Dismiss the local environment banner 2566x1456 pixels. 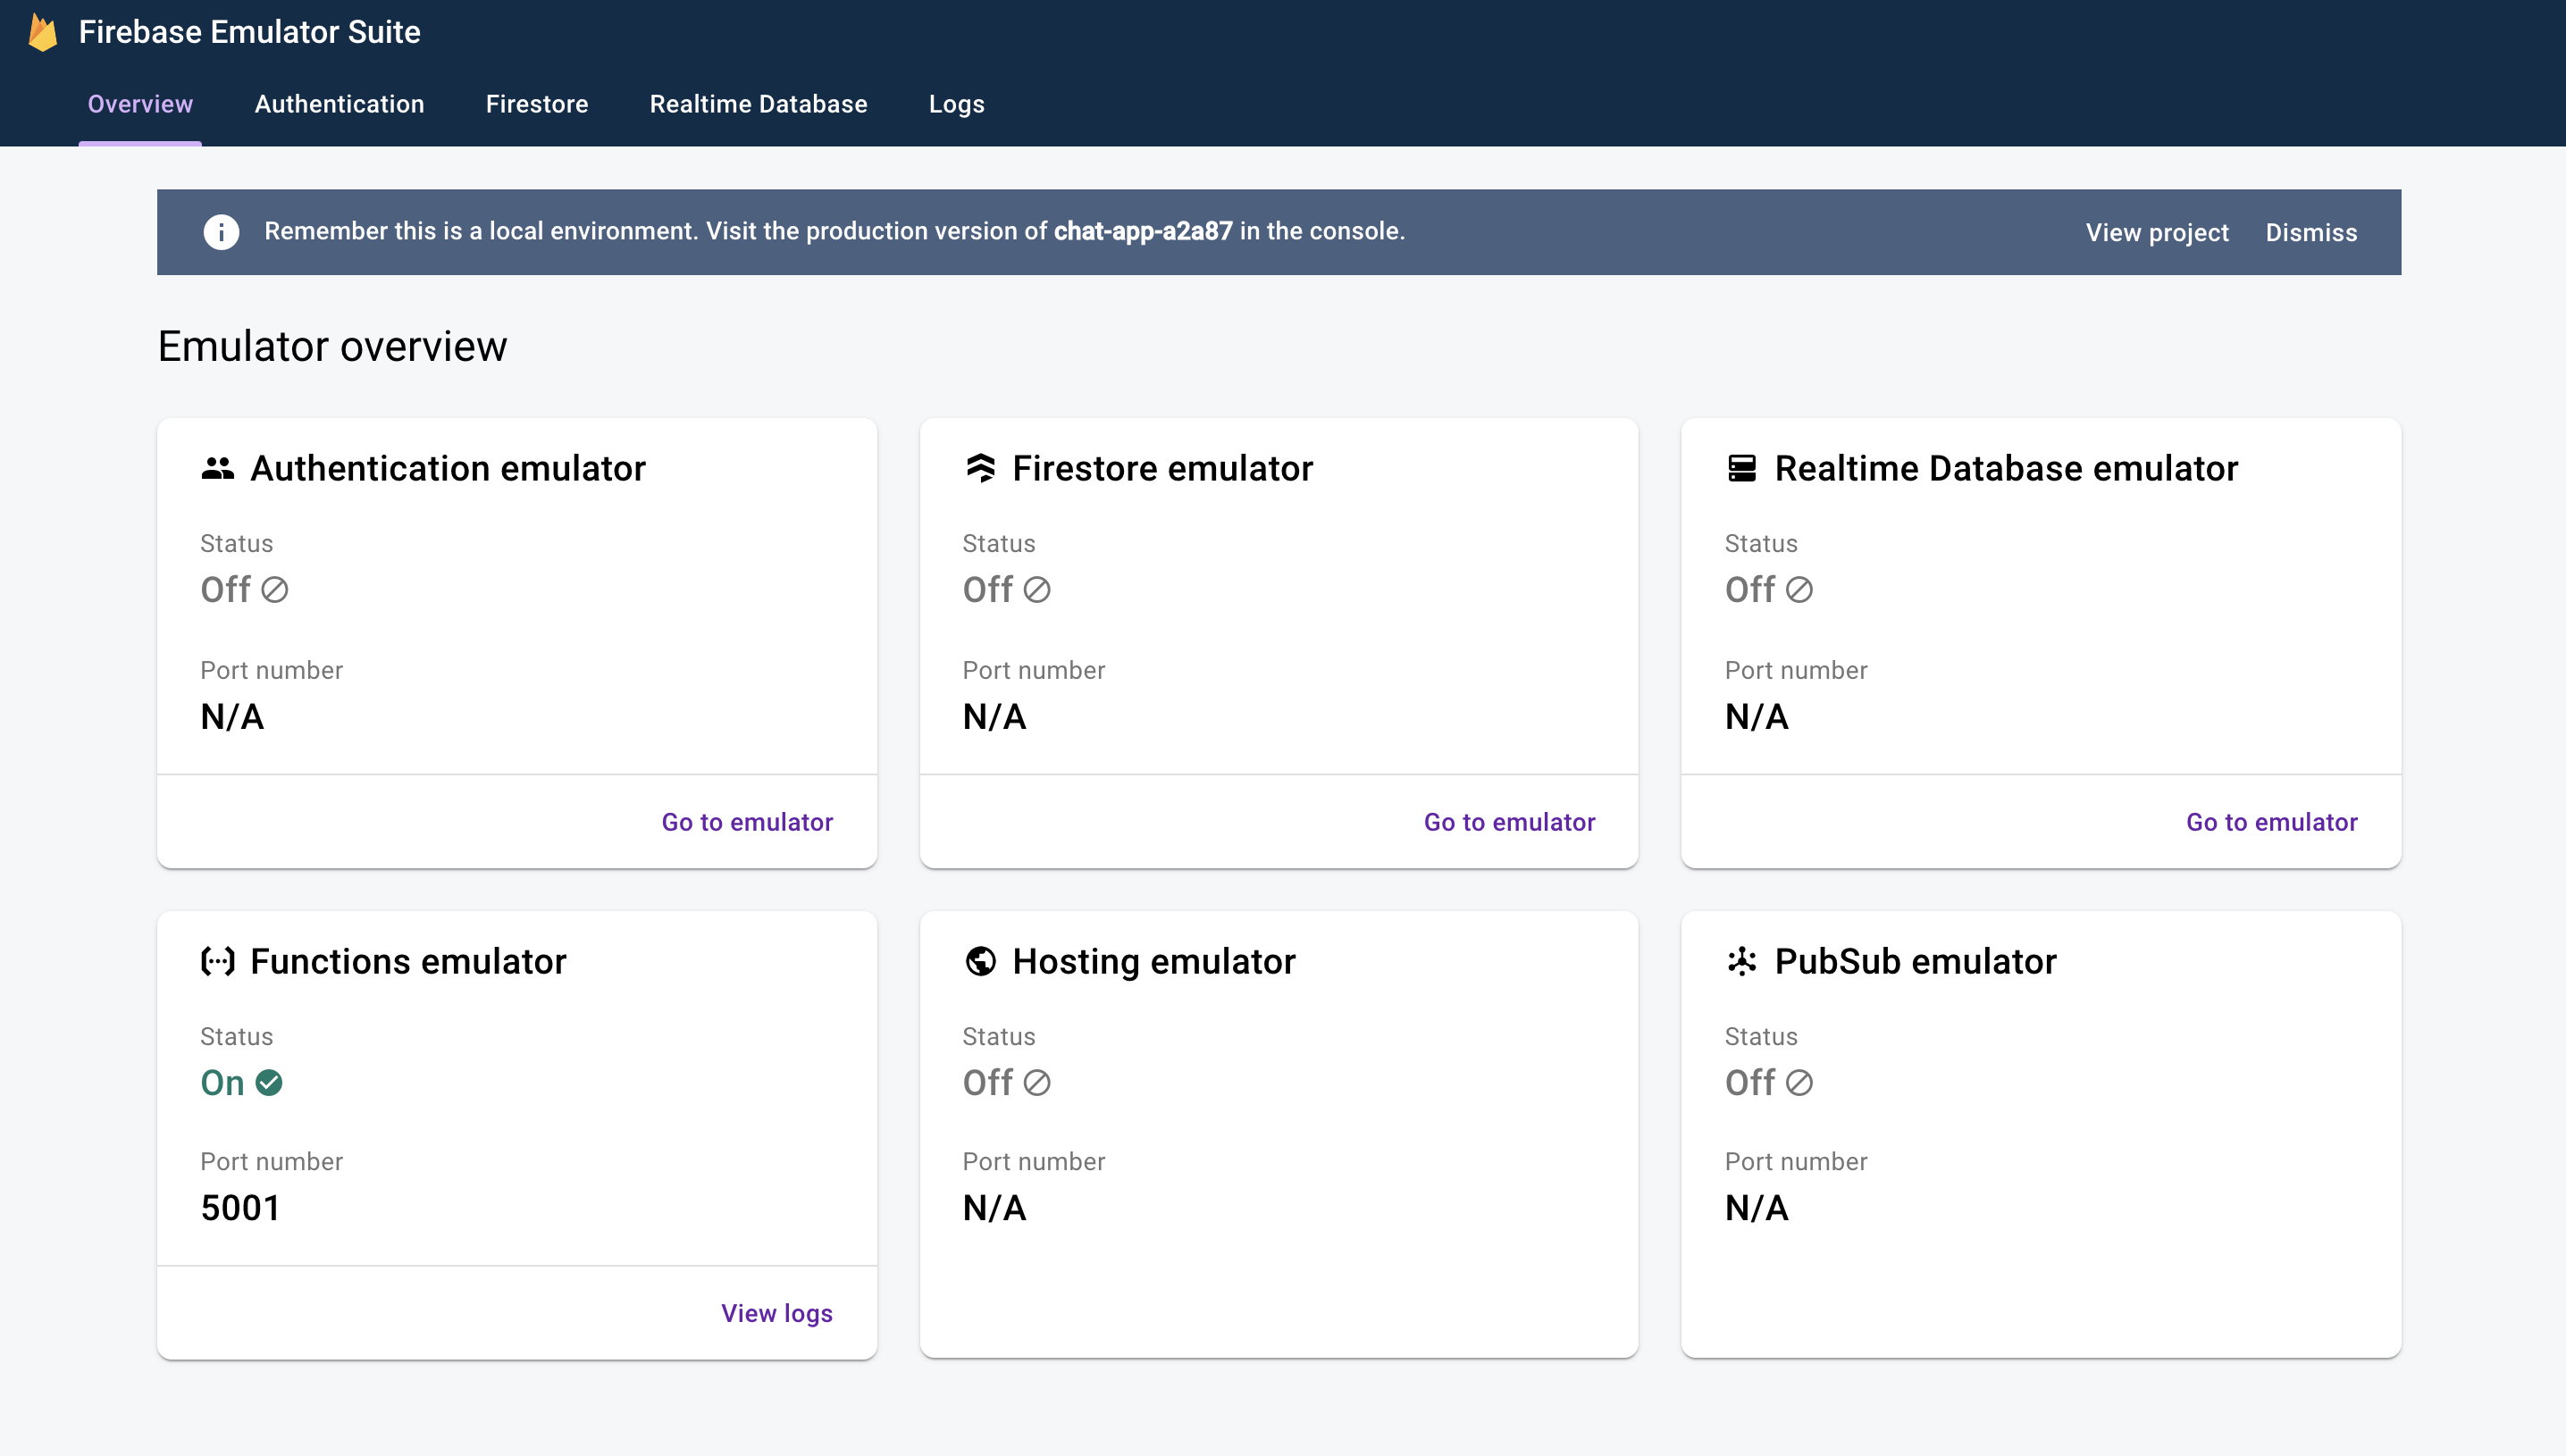[2311, 232]
